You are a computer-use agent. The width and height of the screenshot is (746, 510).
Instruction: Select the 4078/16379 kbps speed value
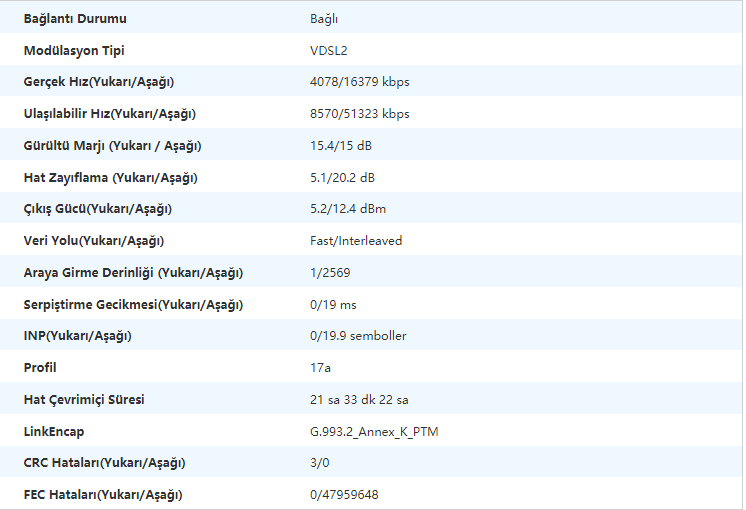tap(359, 82)
